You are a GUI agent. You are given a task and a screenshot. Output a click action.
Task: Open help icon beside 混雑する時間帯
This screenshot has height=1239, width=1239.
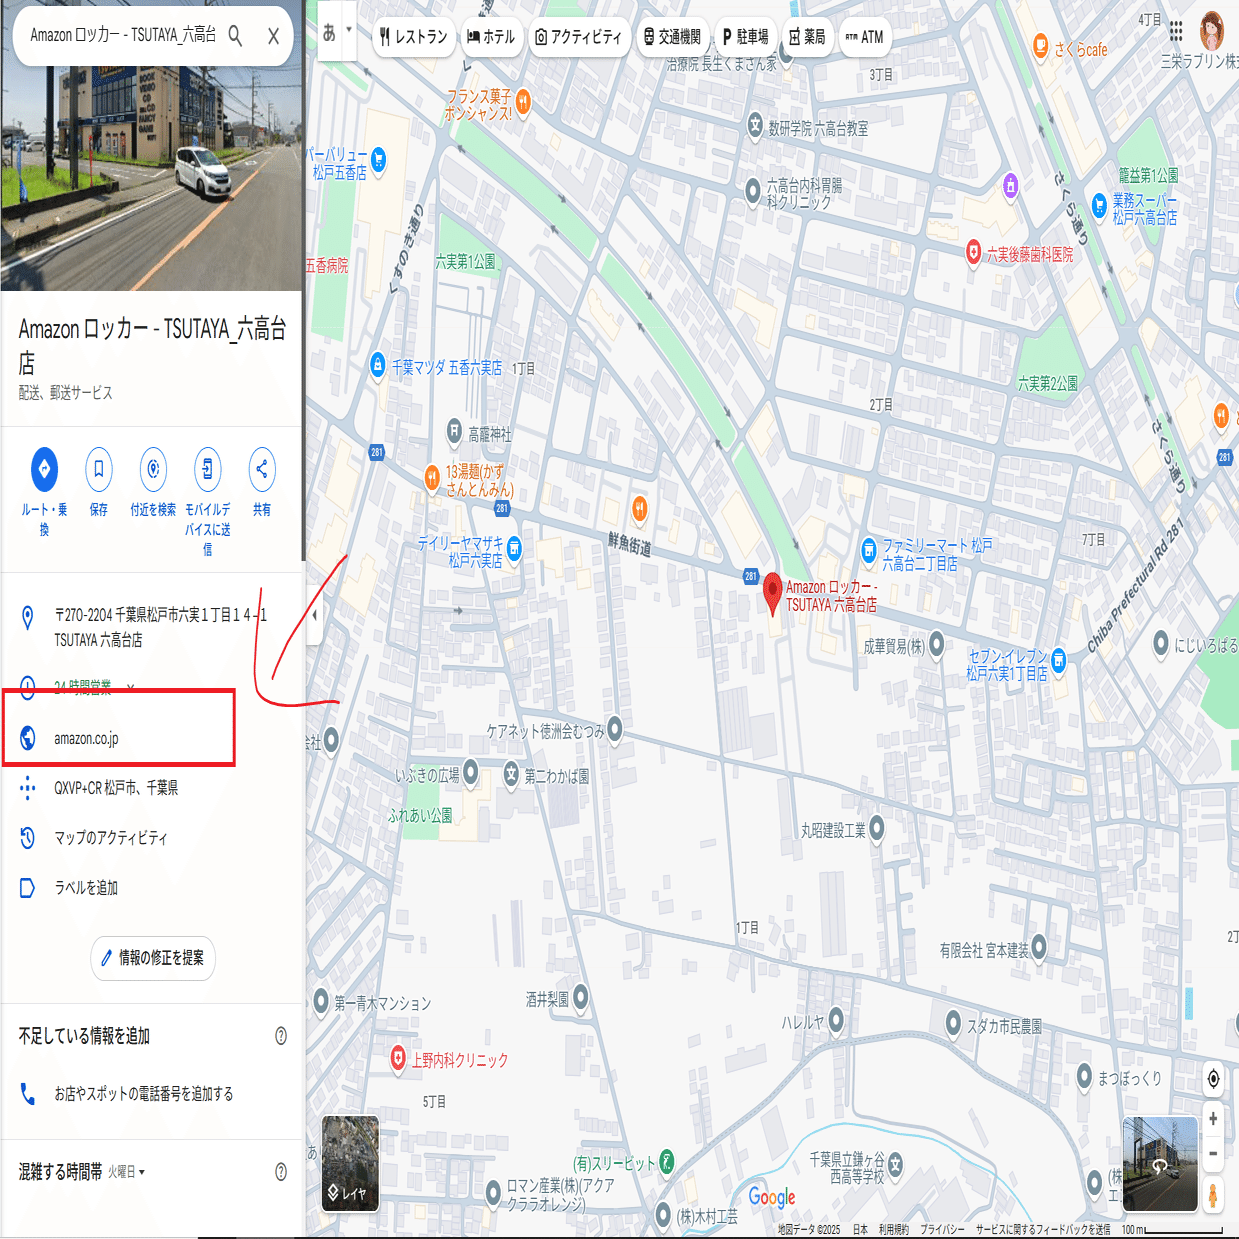pyautogui.click(x=281, y=1172)
